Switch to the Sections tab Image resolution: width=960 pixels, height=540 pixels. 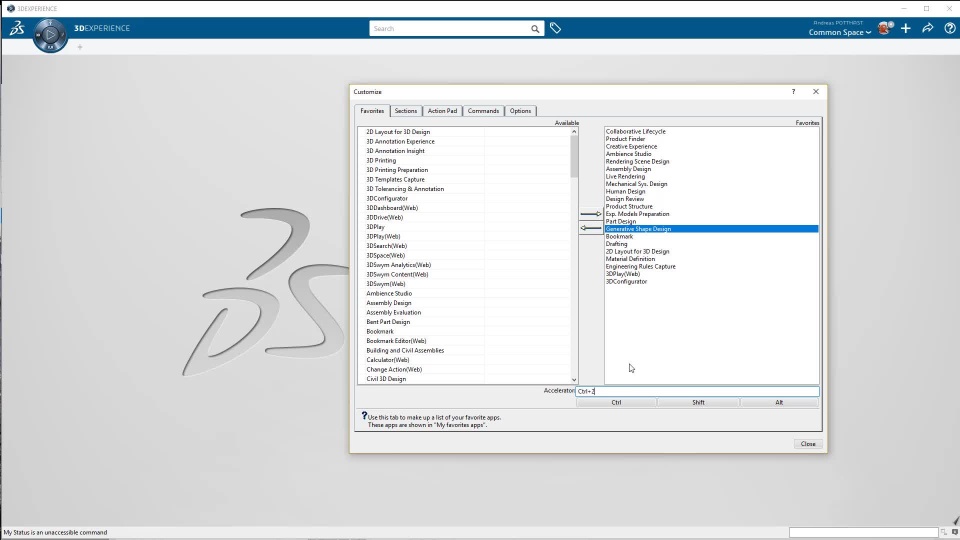[405, 111]
